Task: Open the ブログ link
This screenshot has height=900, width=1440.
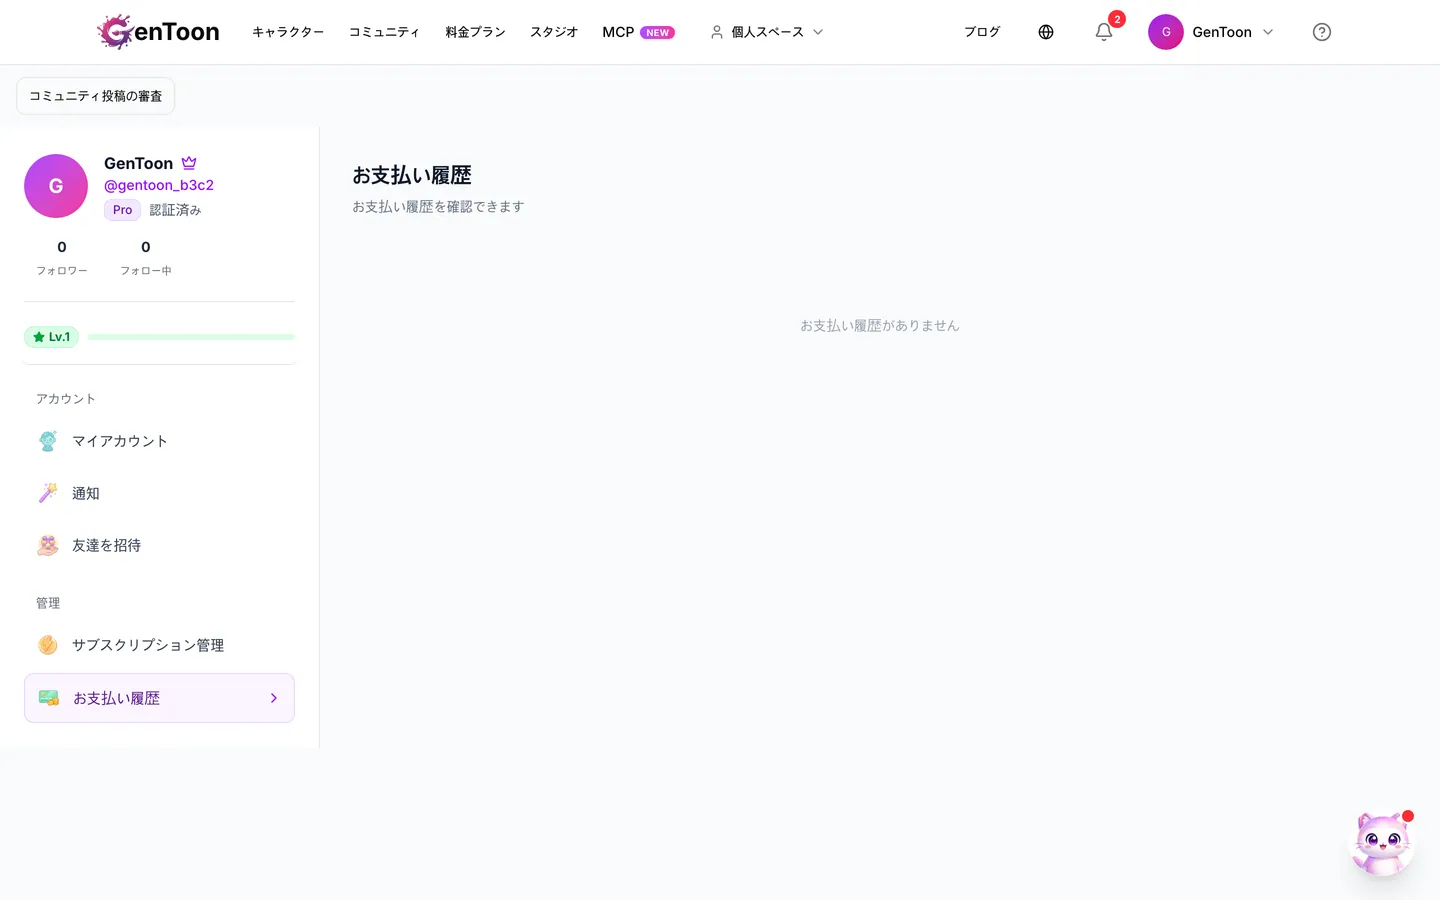Action: tap(982, 32)
